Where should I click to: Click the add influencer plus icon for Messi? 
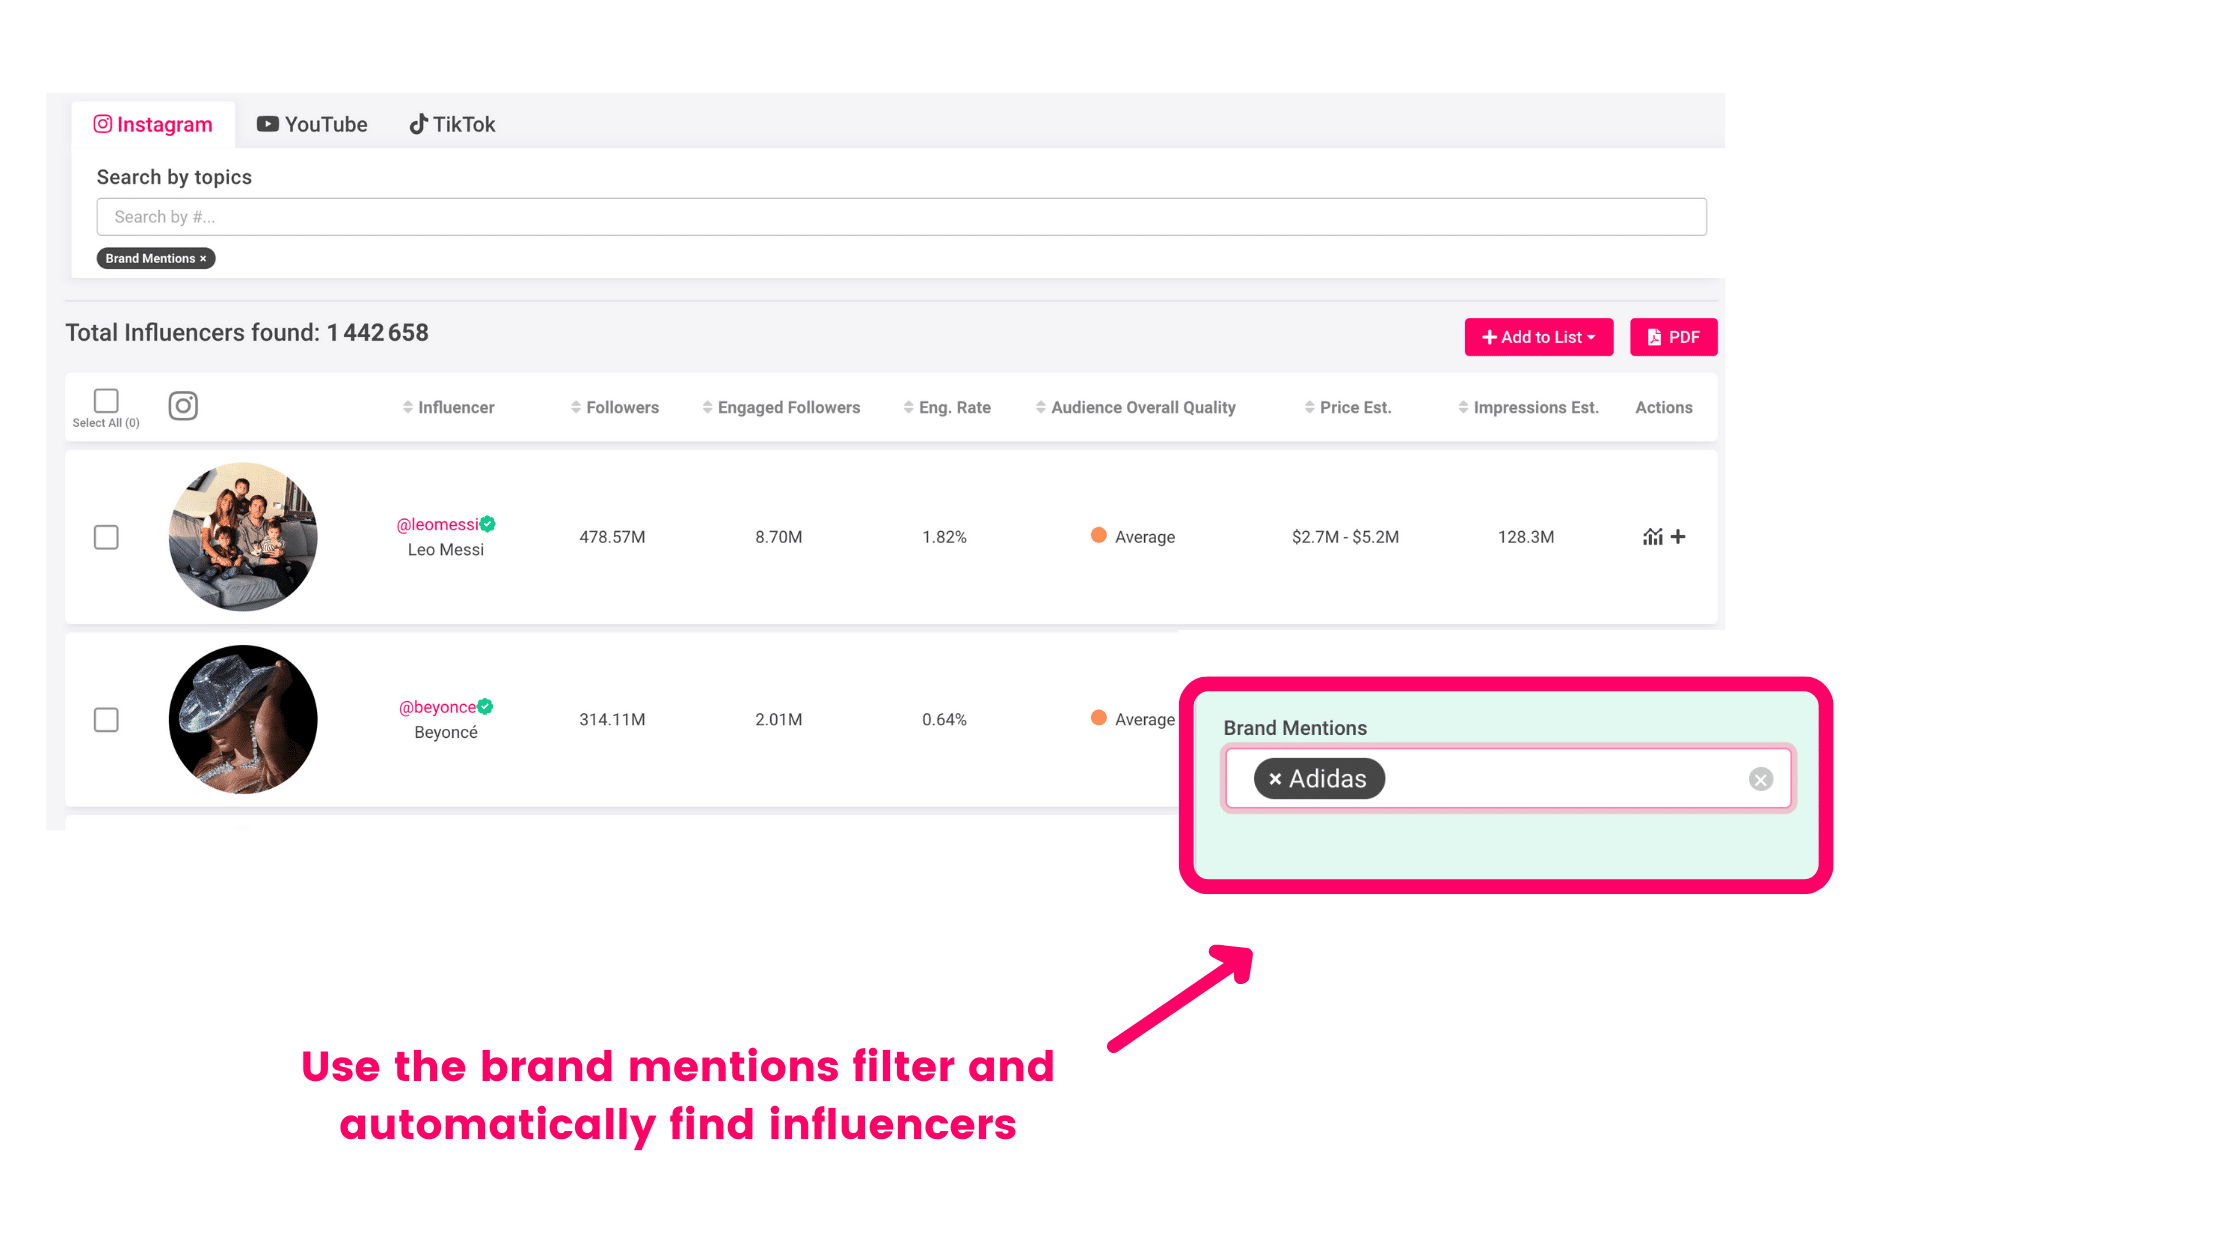pyautogui.click(x=1678, y=537)
